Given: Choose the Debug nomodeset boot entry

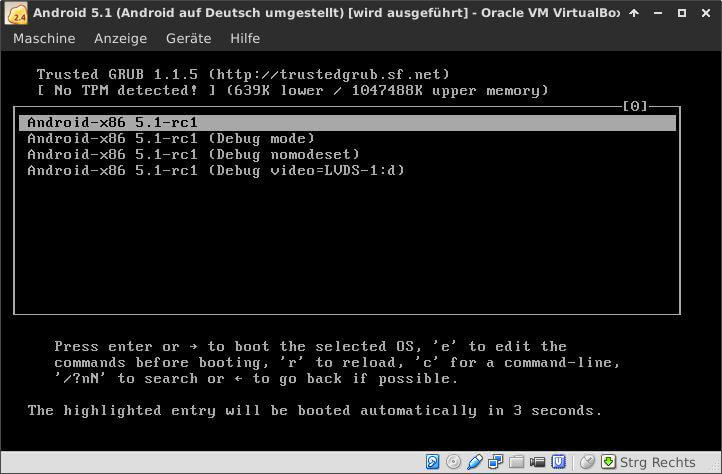Looking at the screenshot, I should click(193, 155).
